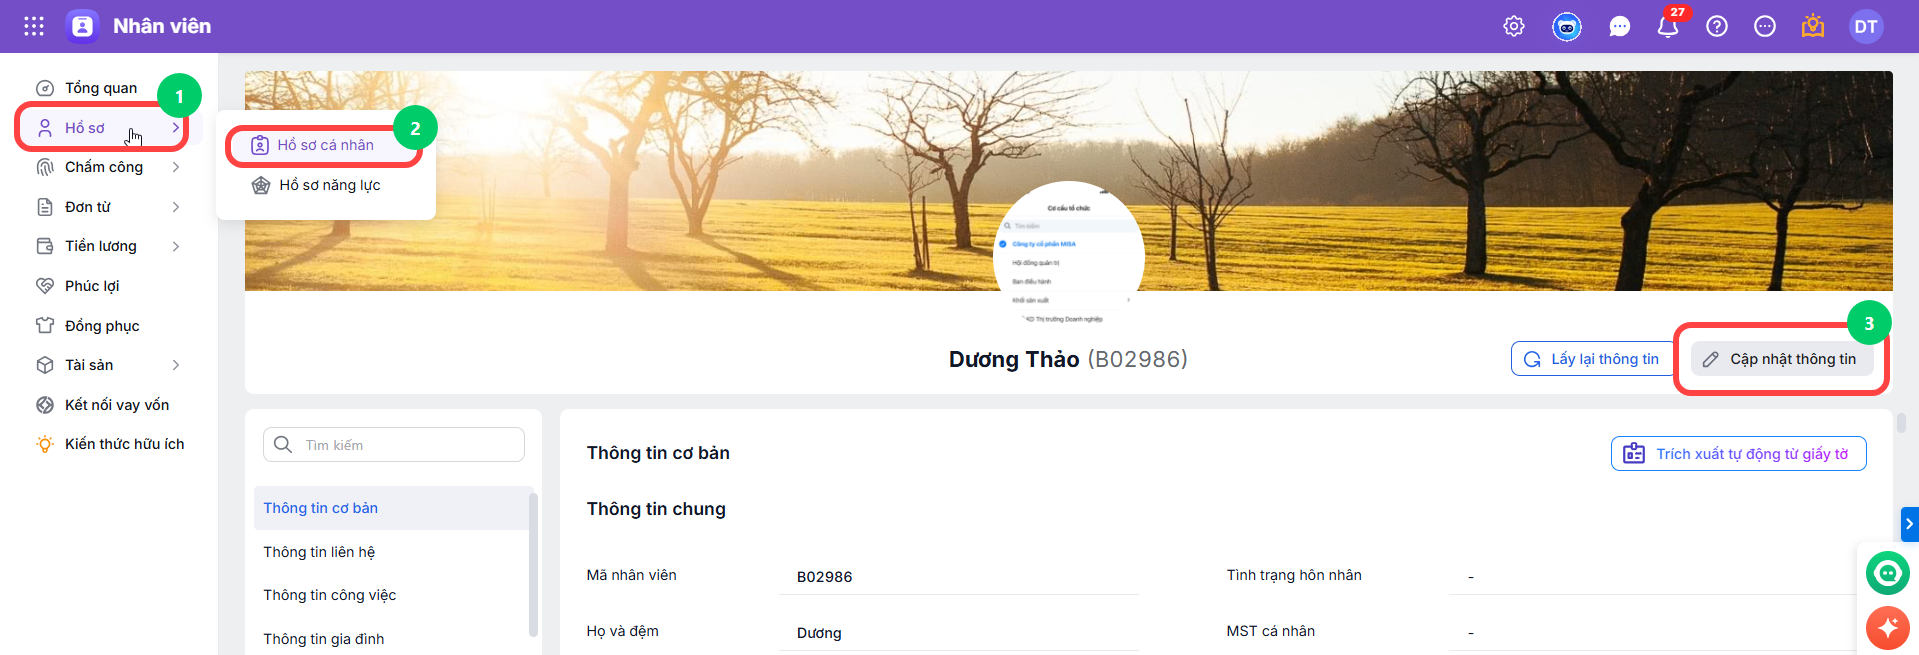
Task: Expand the Tài sản submenu chevron
Action: click(176, 365)
